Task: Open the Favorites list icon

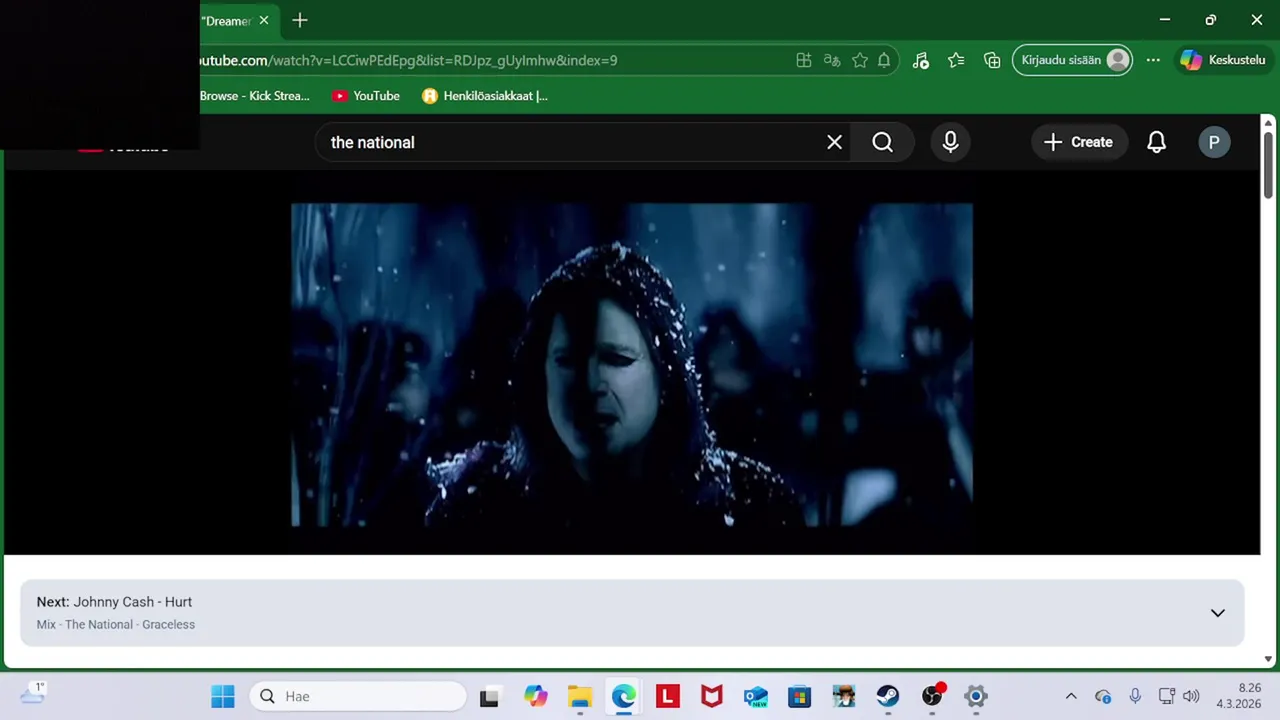Action: [956, 60]
